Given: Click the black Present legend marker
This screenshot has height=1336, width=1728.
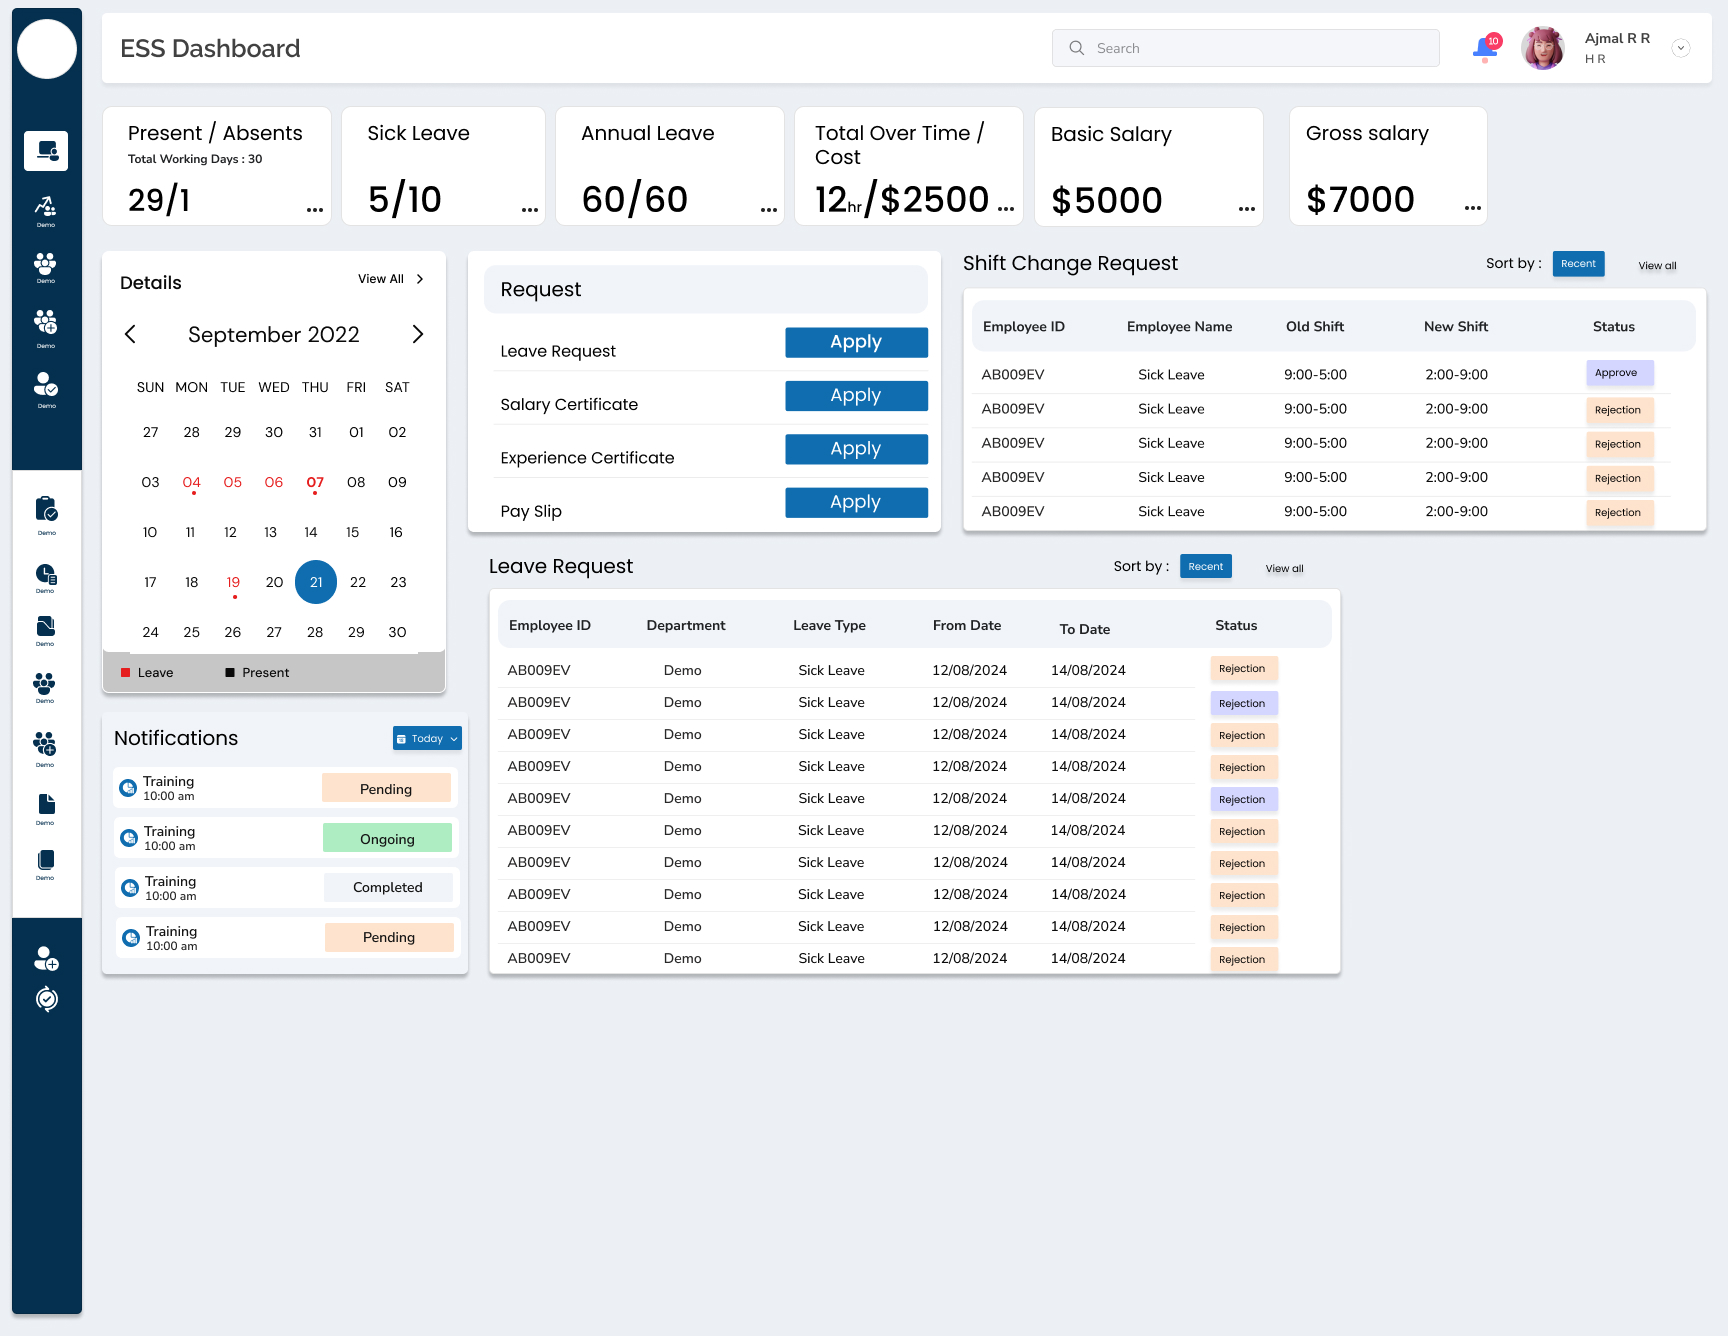Looking at the screenshot, I should tap(230, 673).
